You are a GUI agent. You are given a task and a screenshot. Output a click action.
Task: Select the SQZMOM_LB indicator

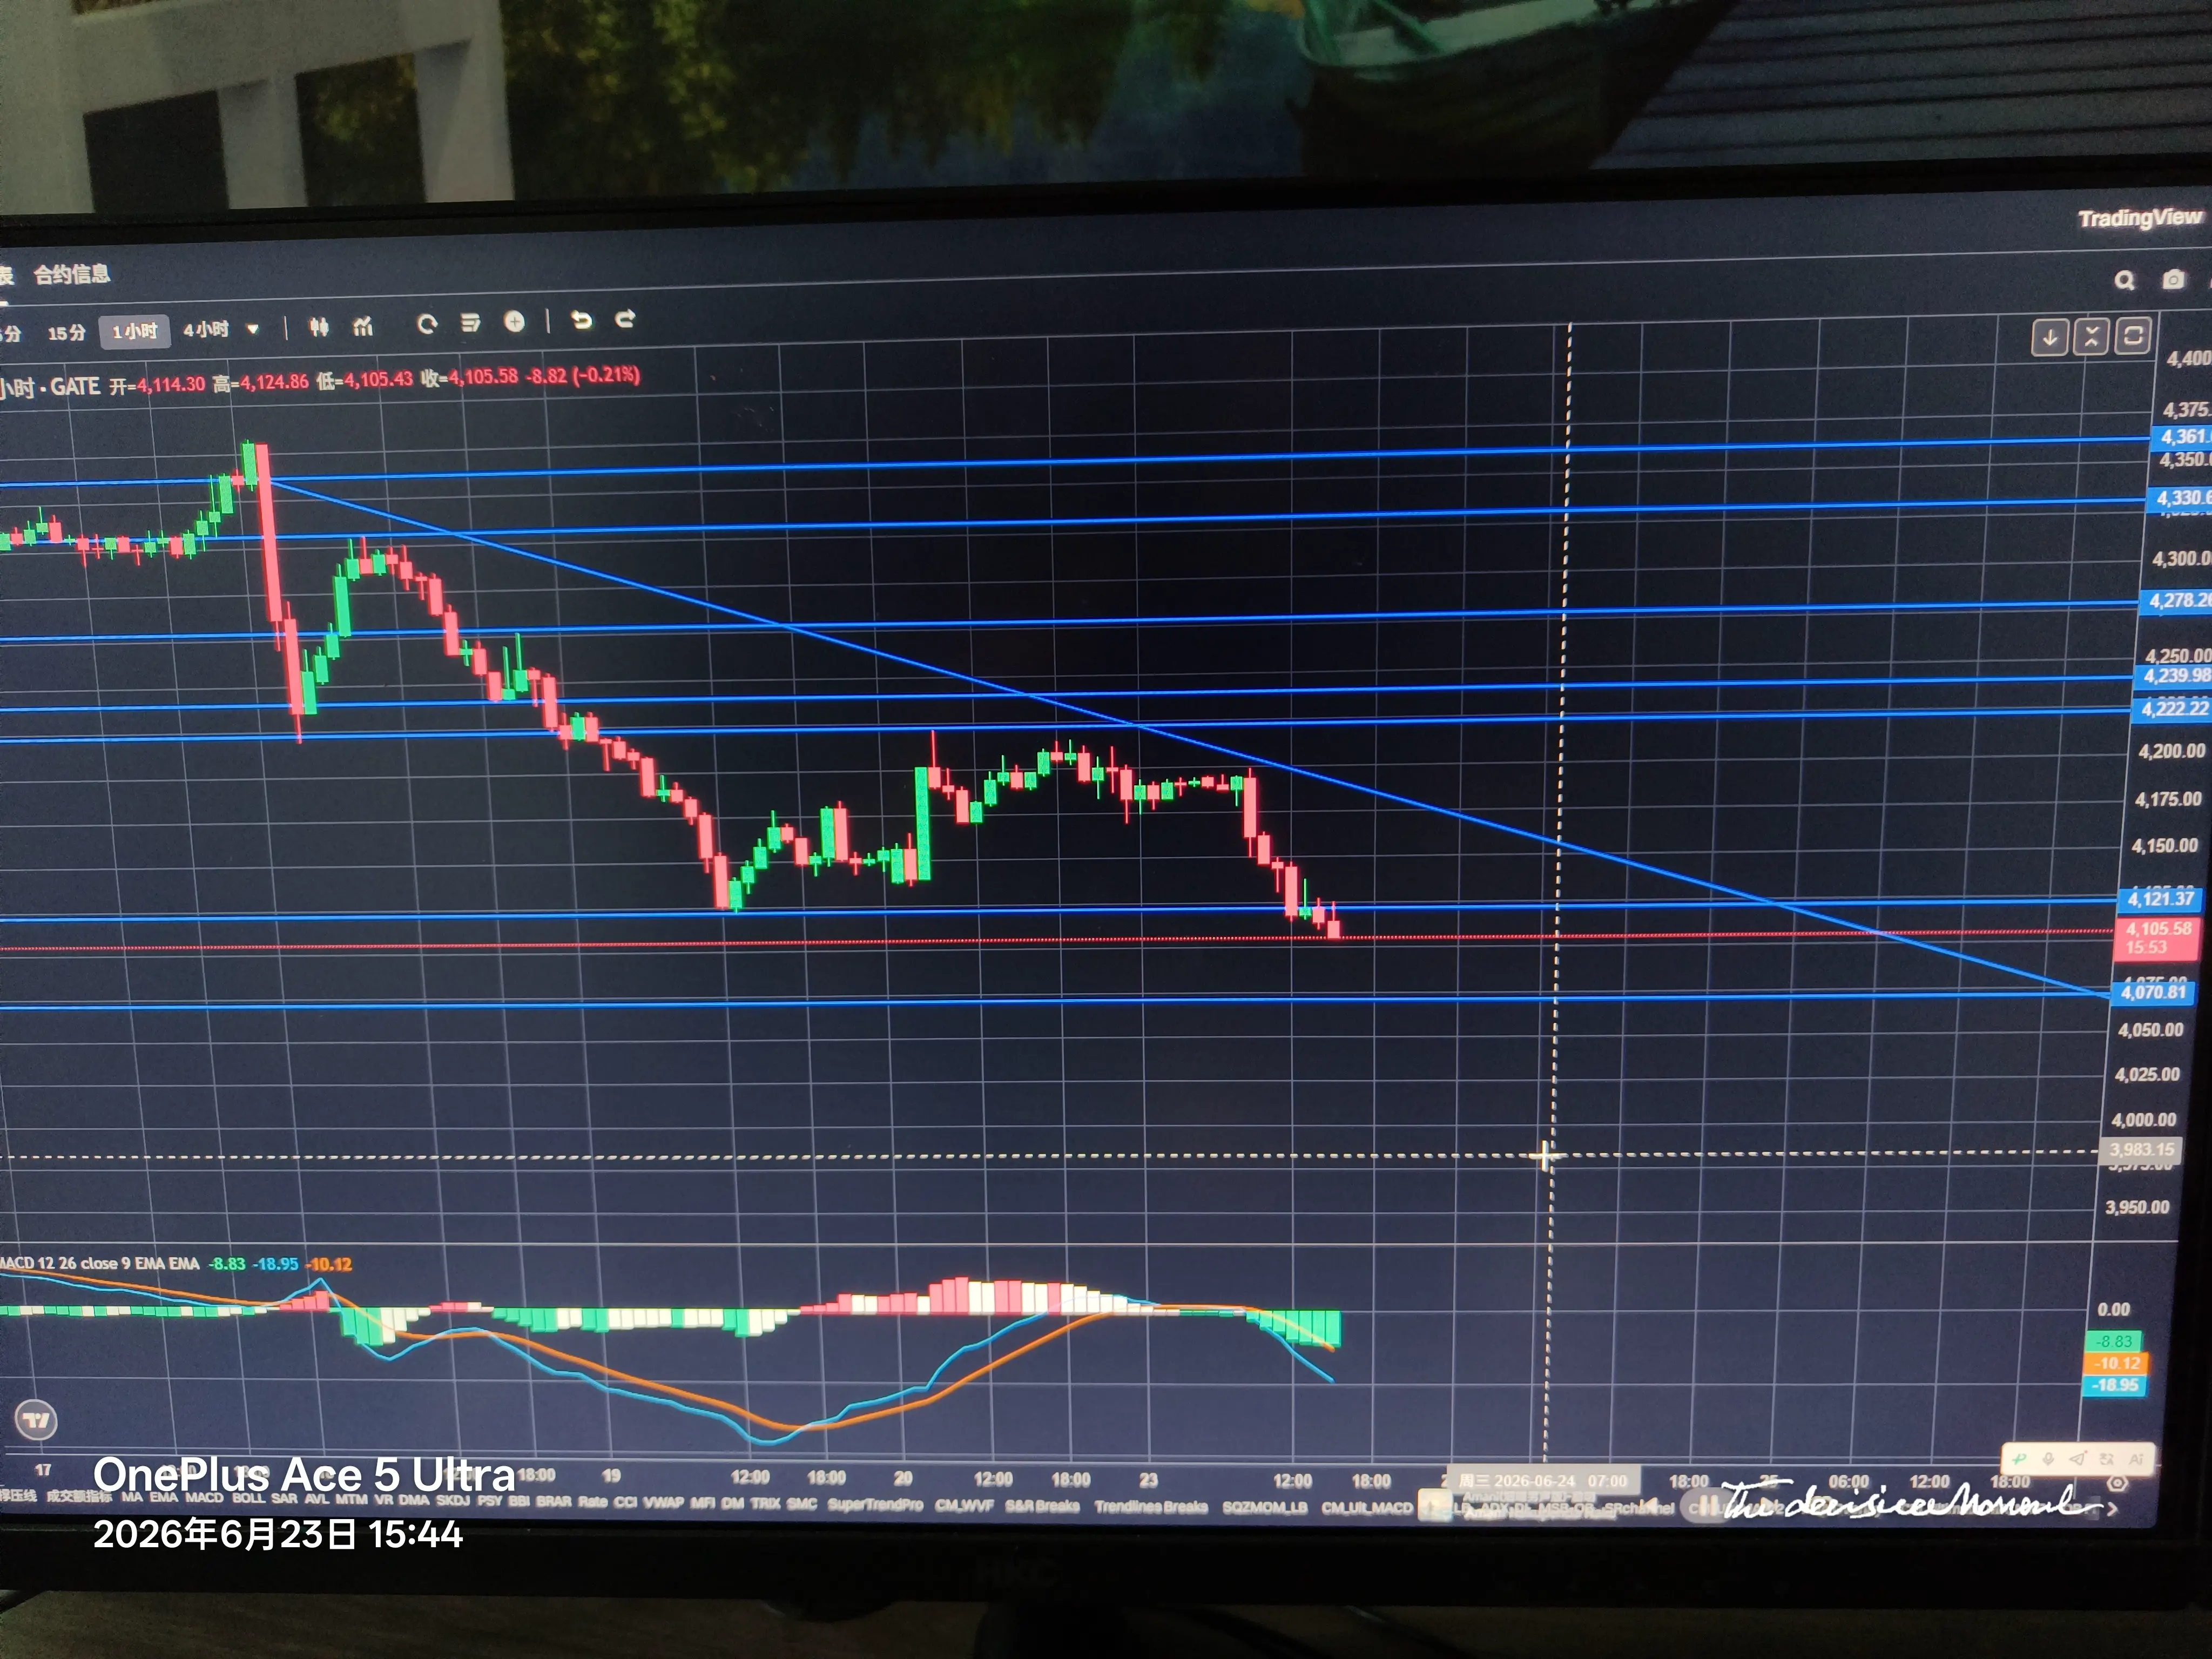pyautogui.click(x=1265, y=1508)
